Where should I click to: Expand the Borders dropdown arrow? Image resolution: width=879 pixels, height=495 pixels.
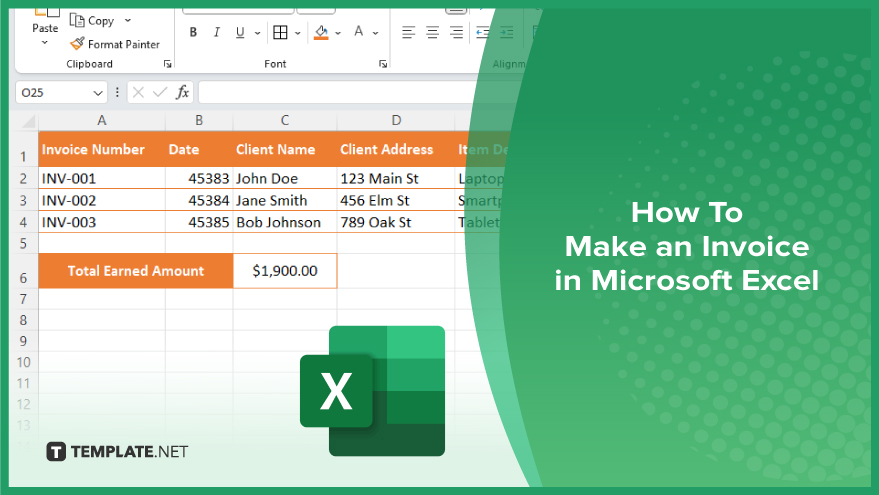click(298, 33)
